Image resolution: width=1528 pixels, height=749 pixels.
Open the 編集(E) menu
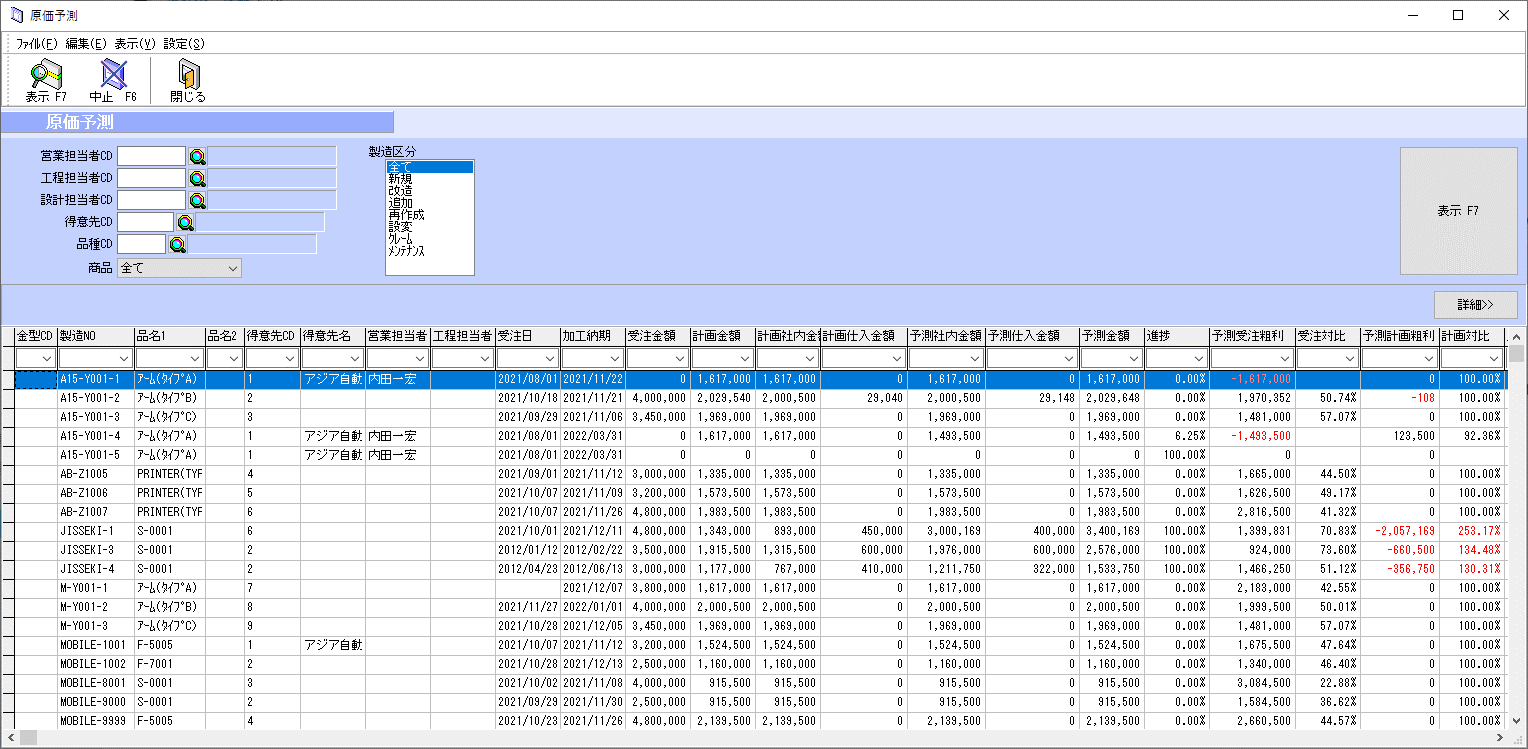pos(86,44)
